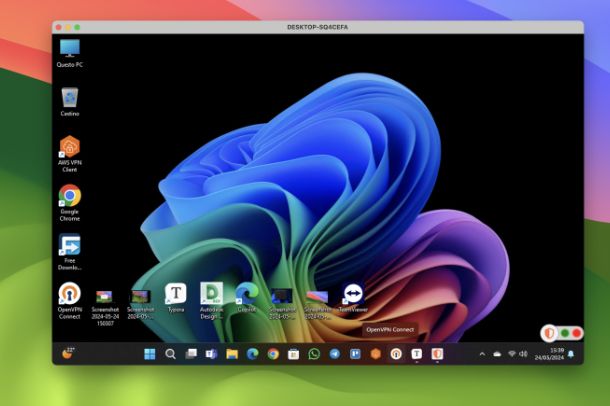This screenshot has height=406, width=610.
Task: Click the green dot in the floating pill
Action: [x=565, y=333]
